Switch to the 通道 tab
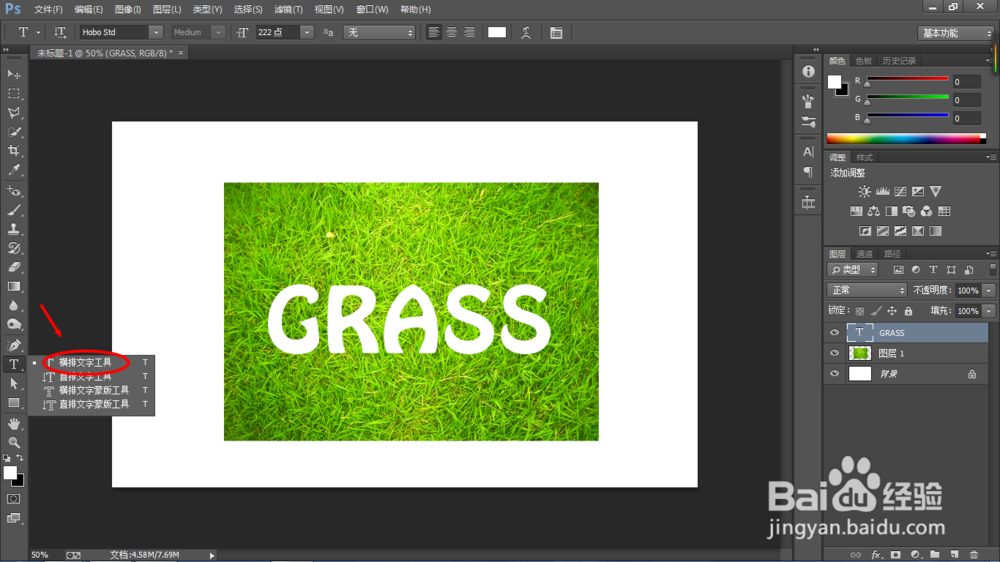1000x562 pixels. [x=864, y=254]
